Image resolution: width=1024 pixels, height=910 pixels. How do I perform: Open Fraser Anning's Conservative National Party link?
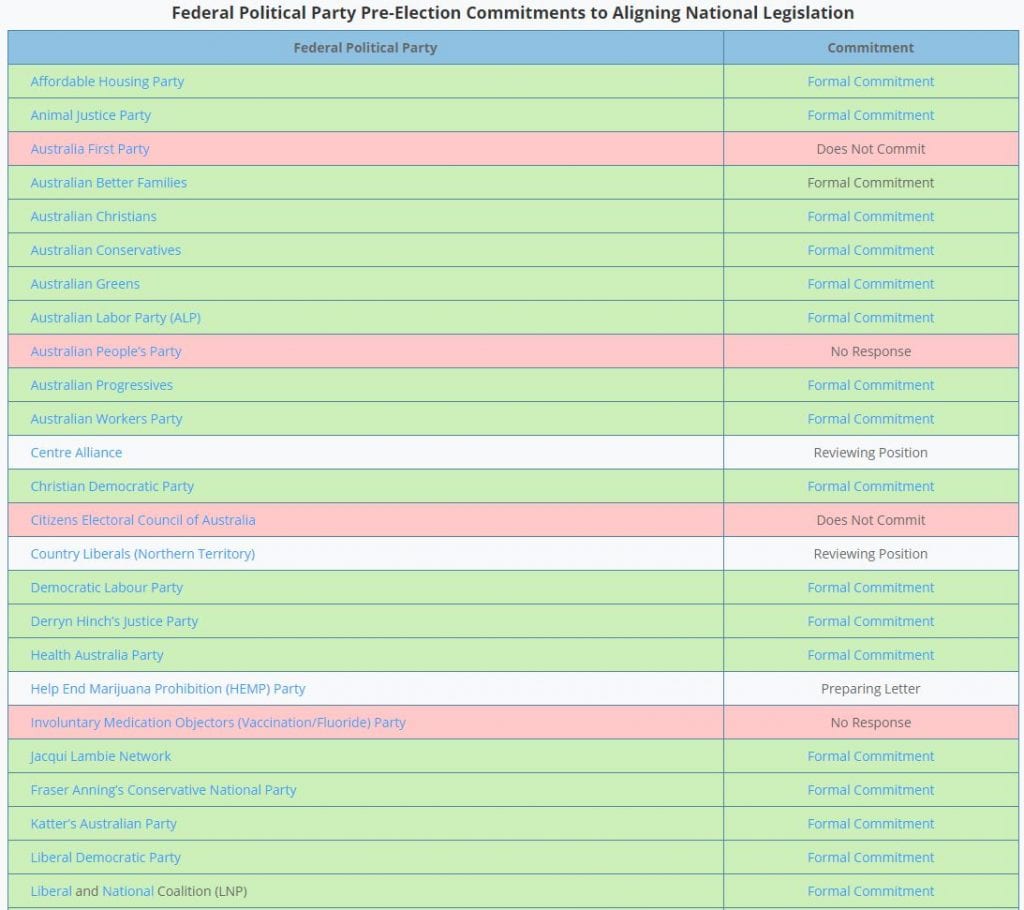pos(163,790)
